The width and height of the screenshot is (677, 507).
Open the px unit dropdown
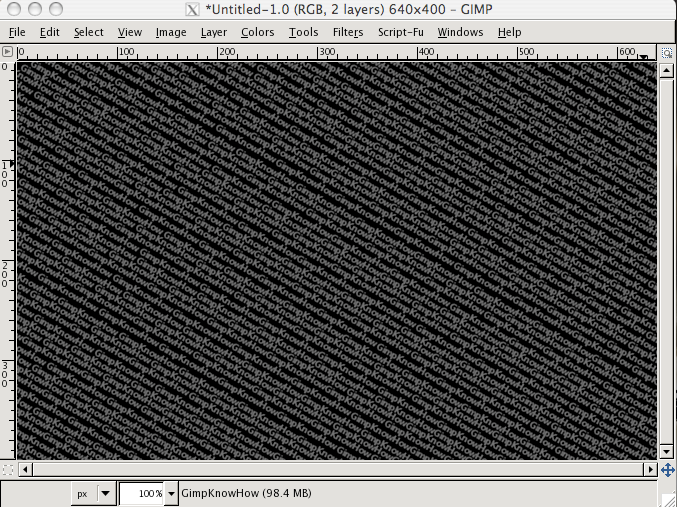pyautogui.click(x=94, y=493)
